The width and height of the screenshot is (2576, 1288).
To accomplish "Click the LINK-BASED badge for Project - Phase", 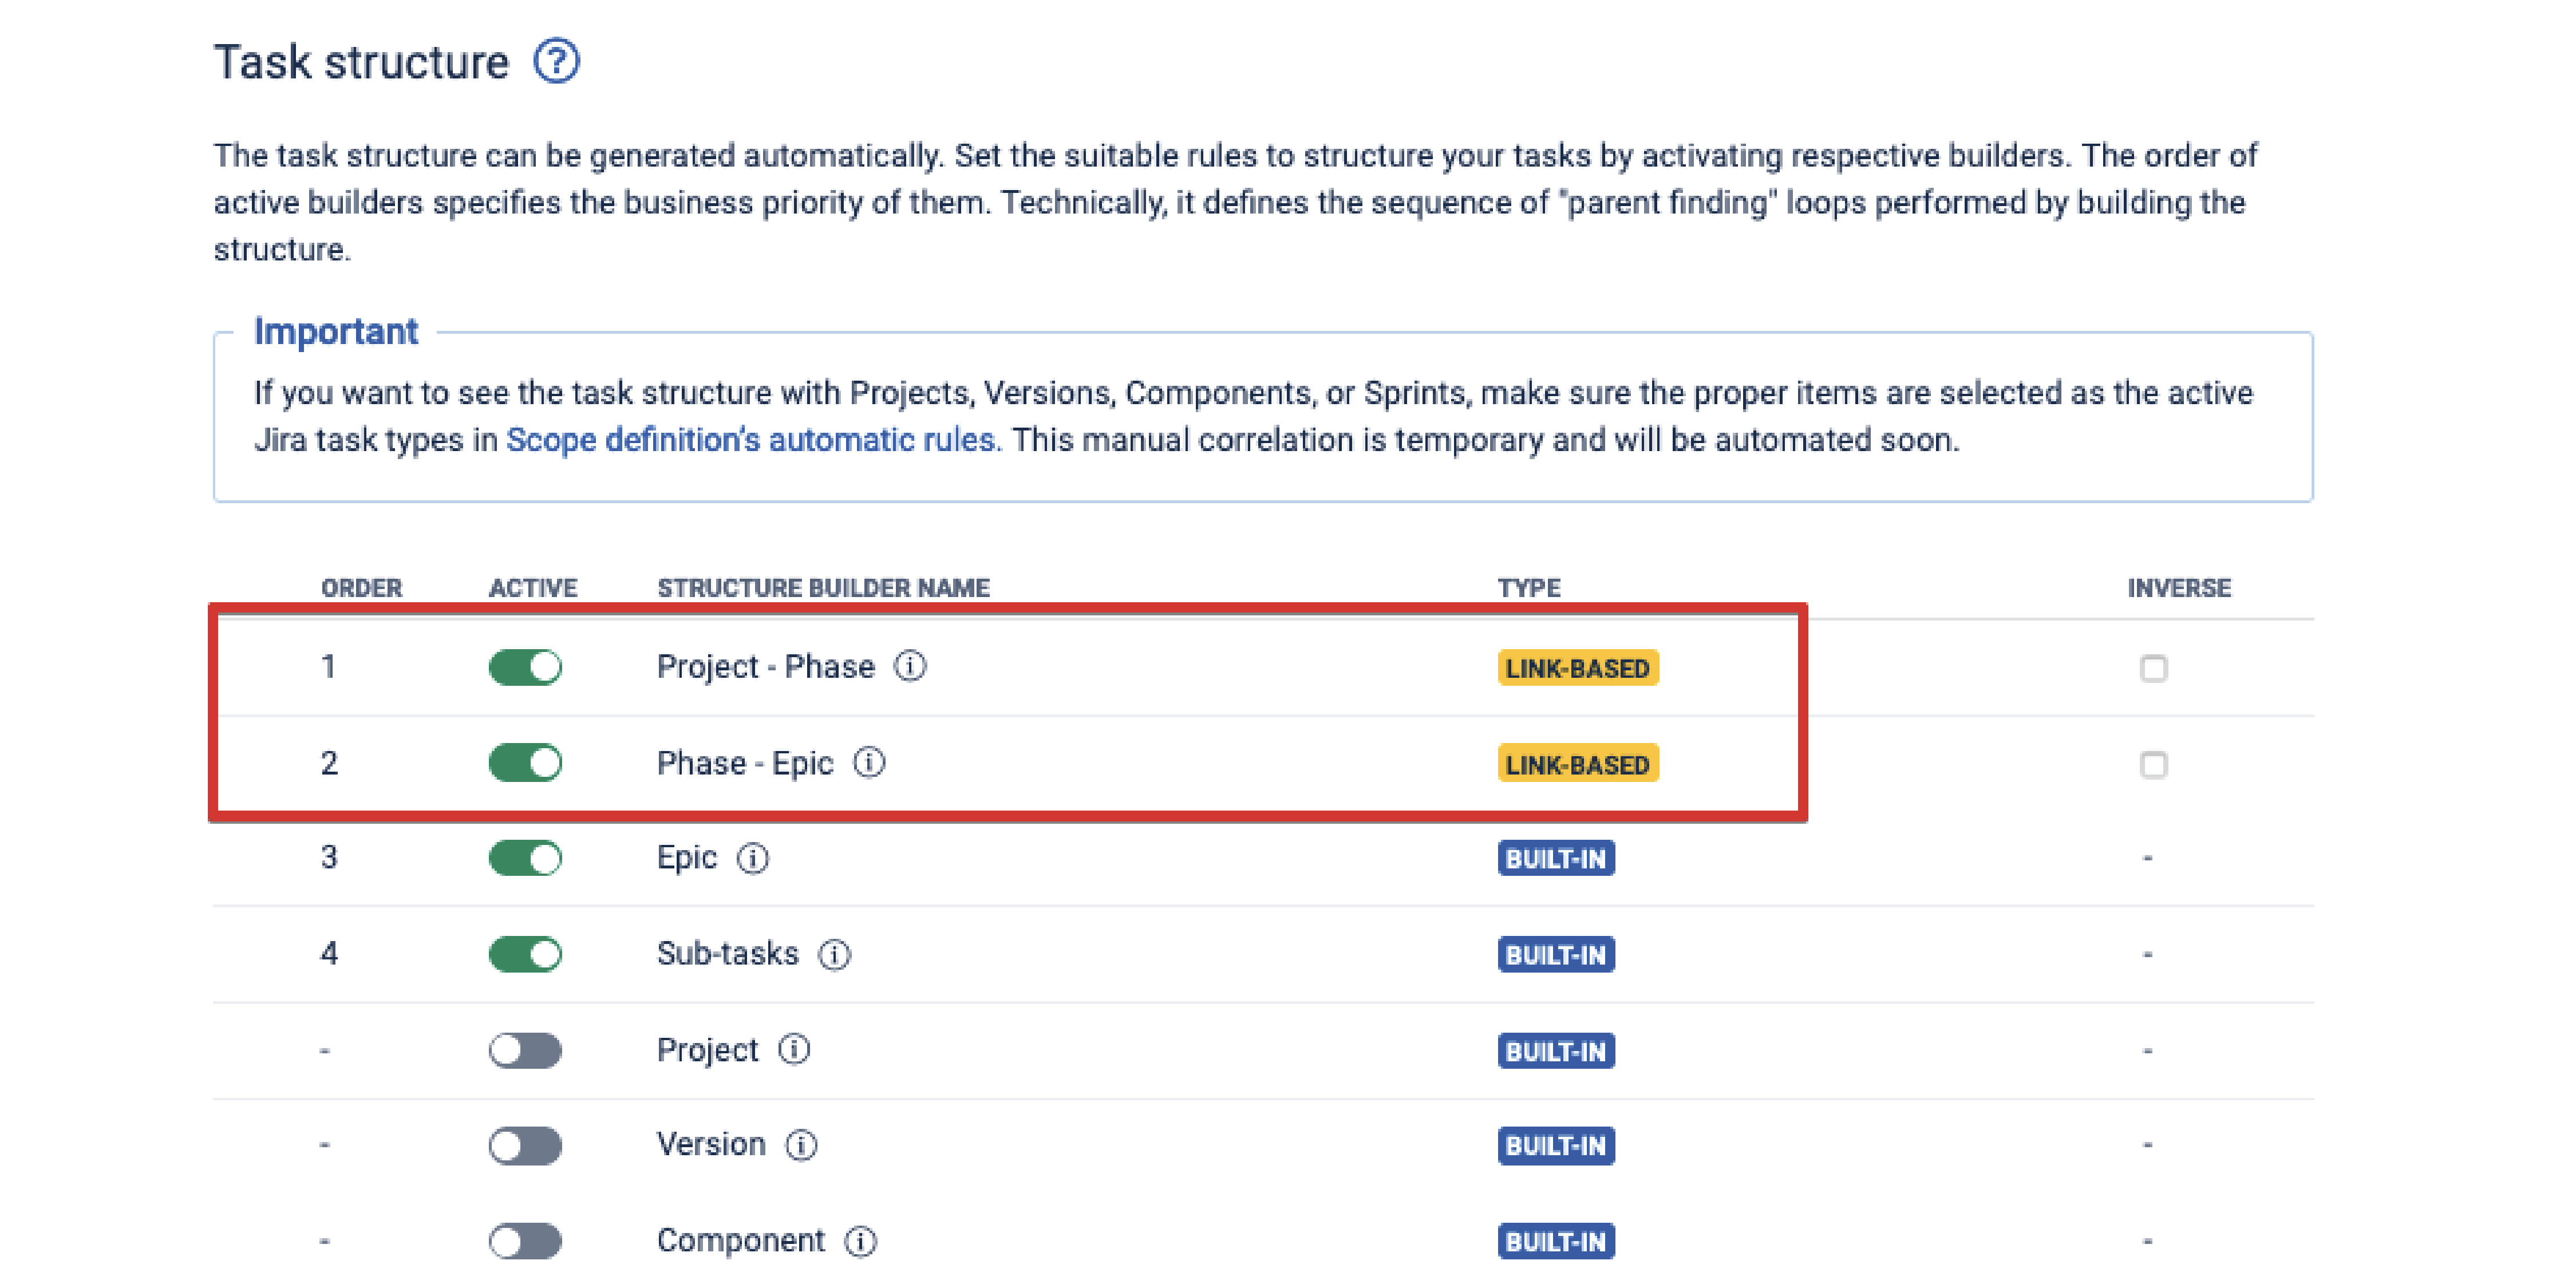I will tap(1578, 668).
